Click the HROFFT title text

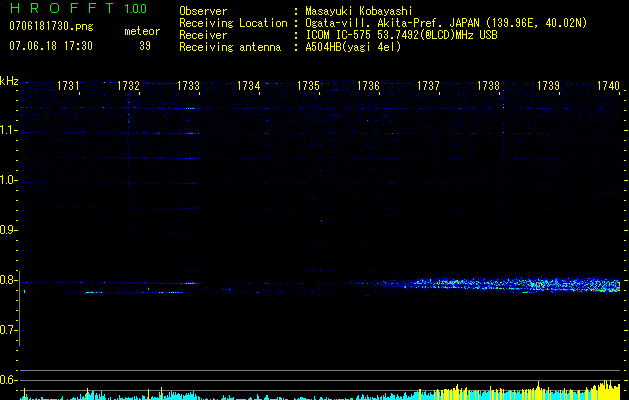click(63, 8)
